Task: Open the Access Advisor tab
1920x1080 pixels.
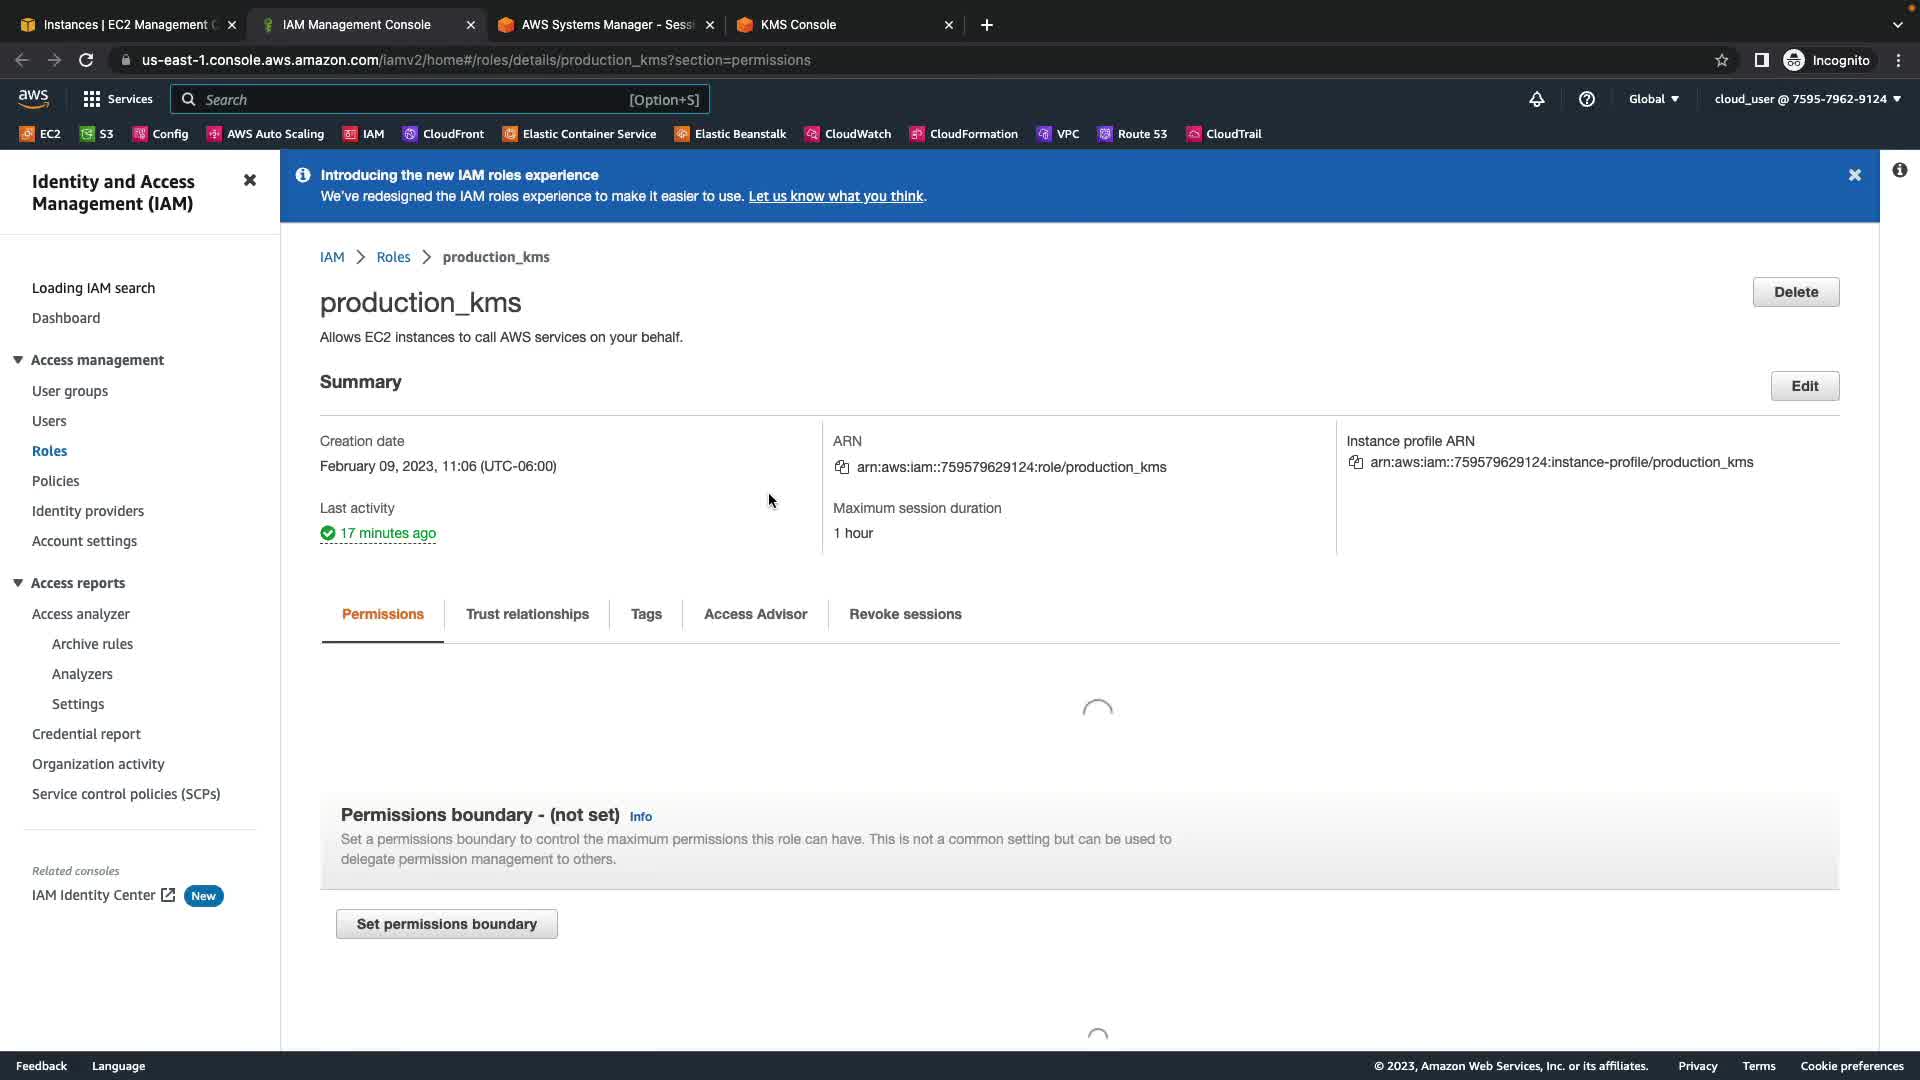Action: (x=755, y=614)
